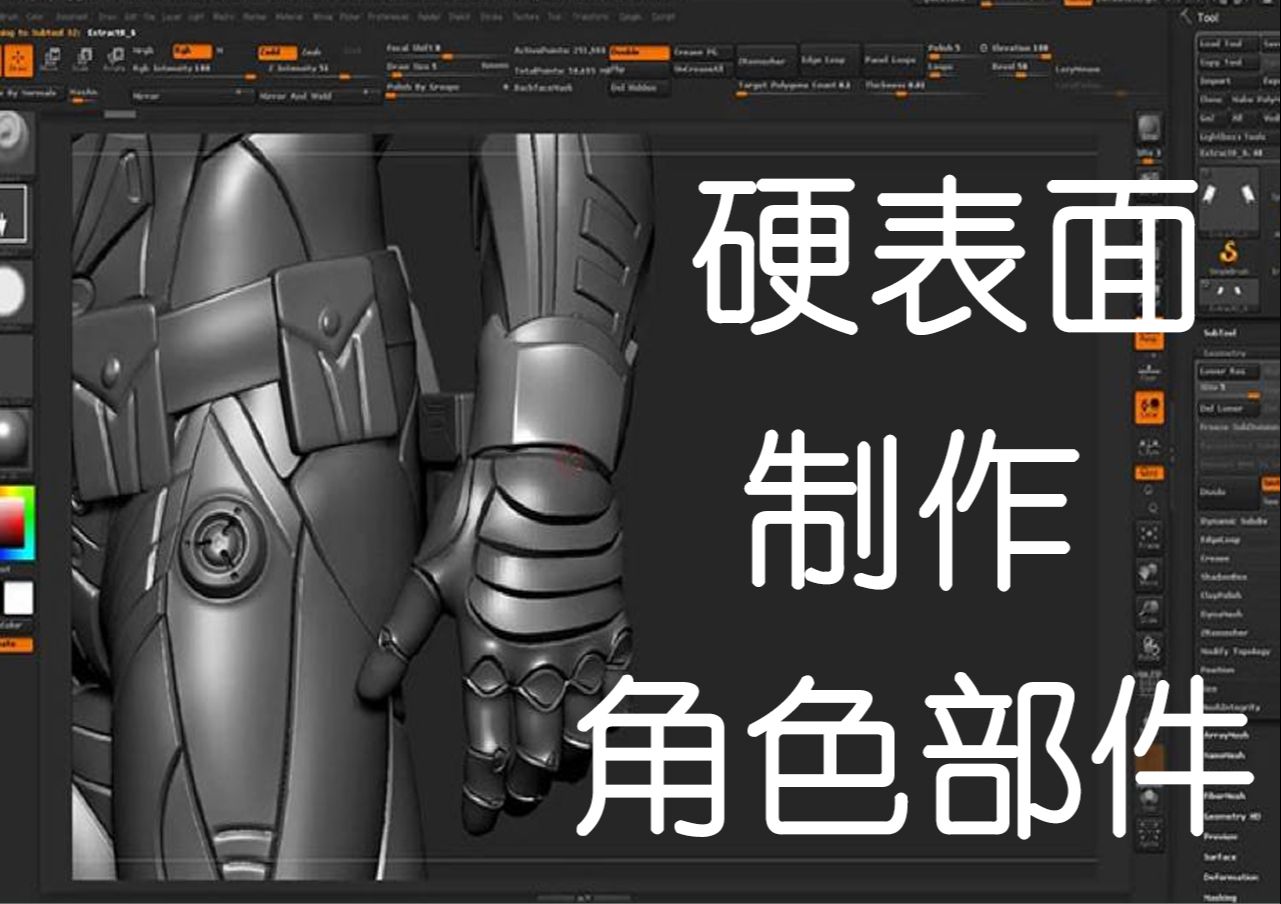Click the Divide button
1281x904 pixels.
pos(1228,491)
